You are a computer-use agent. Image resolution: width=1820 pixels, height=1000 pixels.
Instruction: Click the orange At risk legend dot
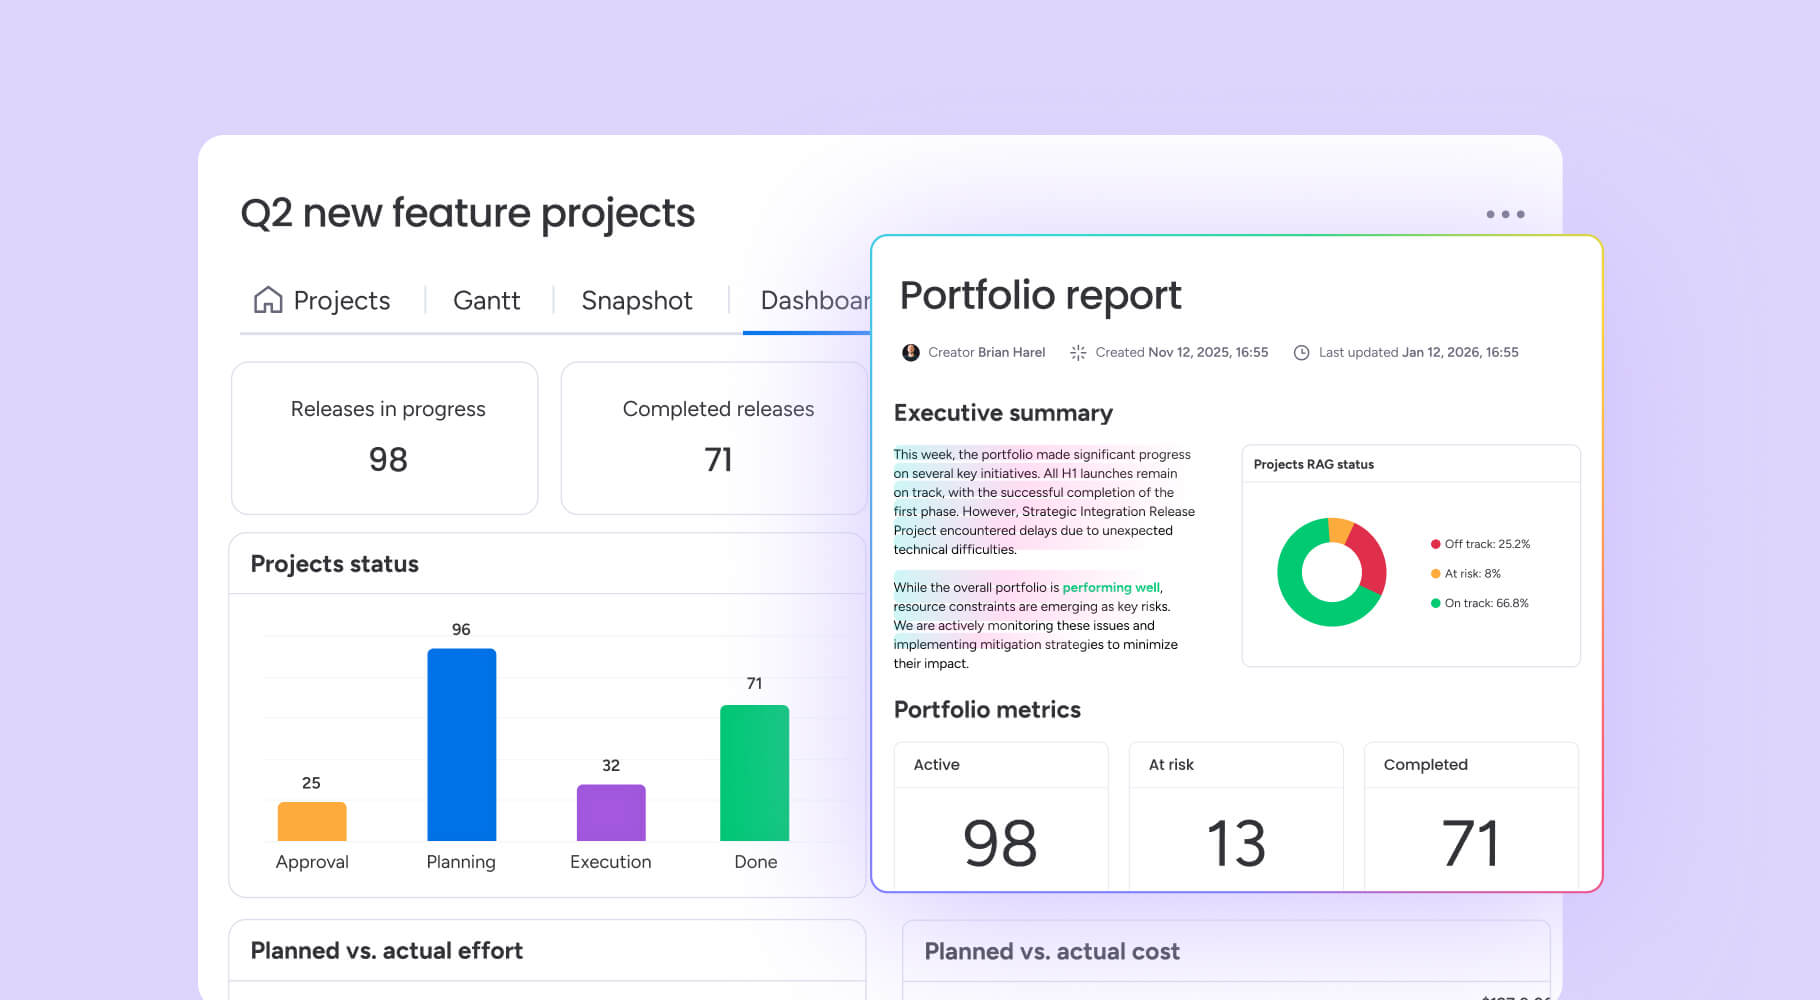pyautogui.click(x=1436, y=574)
